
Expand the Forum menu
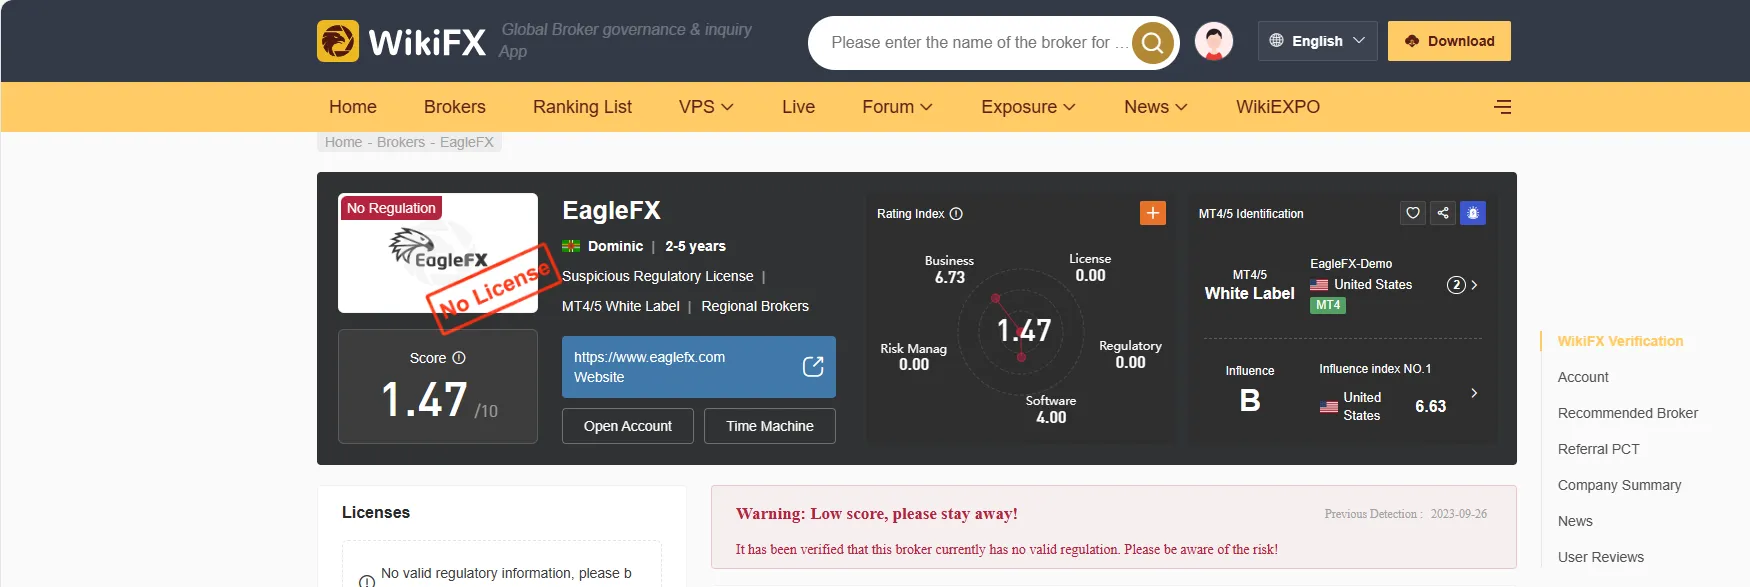coord(897,107)
